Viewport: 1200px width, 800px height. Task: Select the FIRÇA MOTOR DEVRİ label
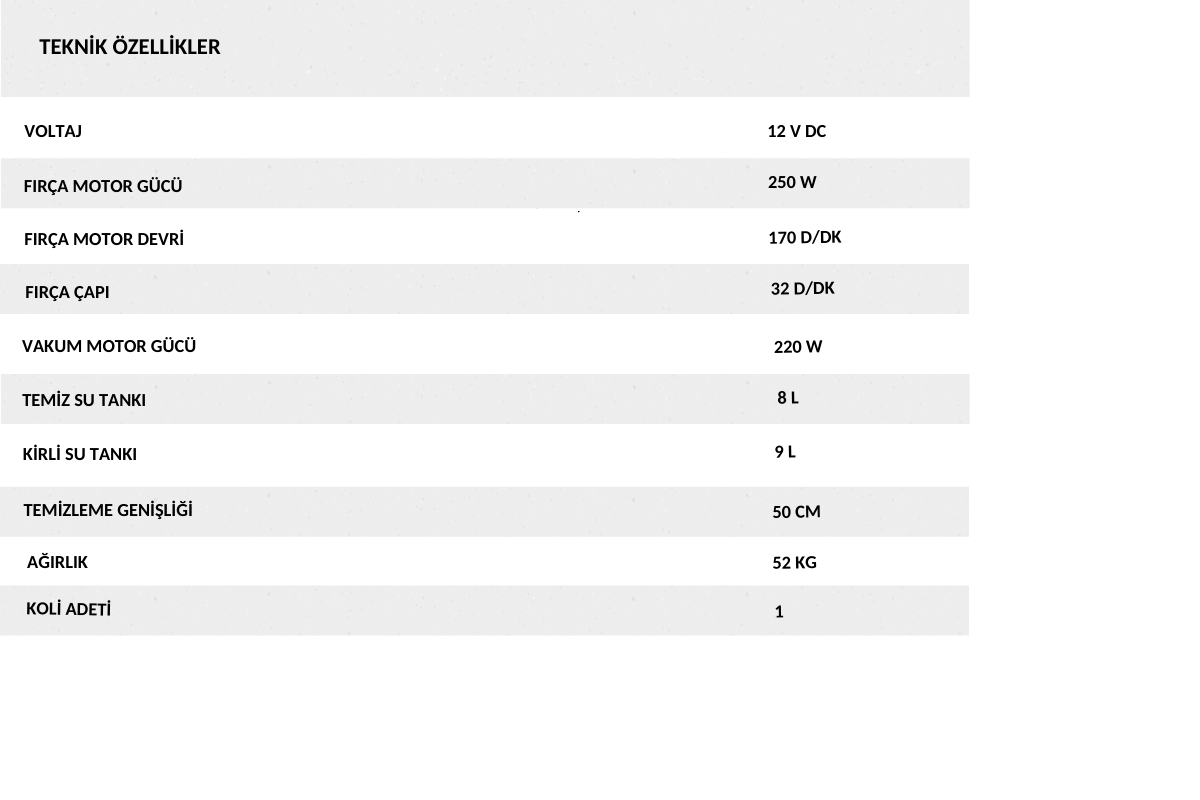coord(104,239)
